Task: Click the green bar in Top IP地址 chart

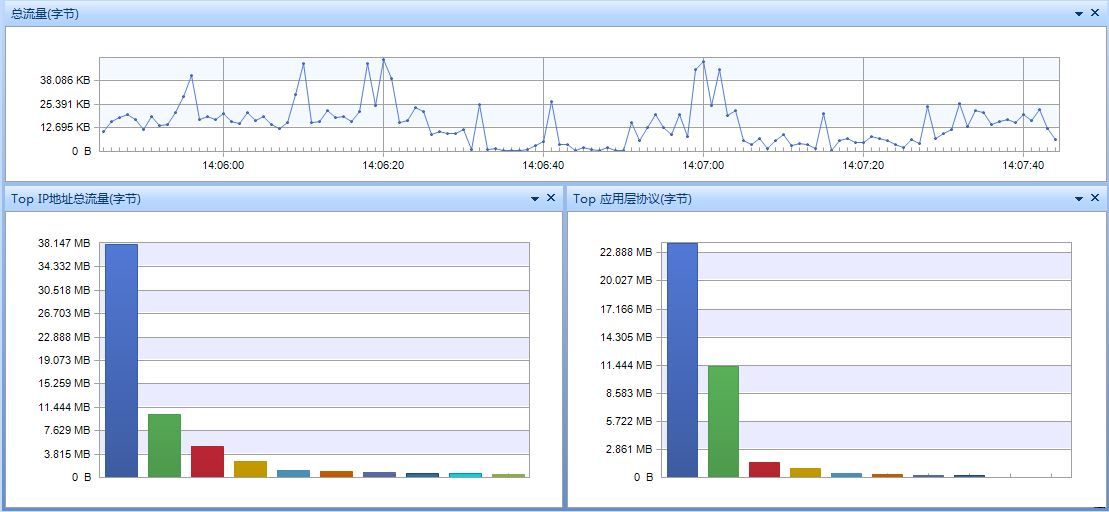Action: [164, 445]
